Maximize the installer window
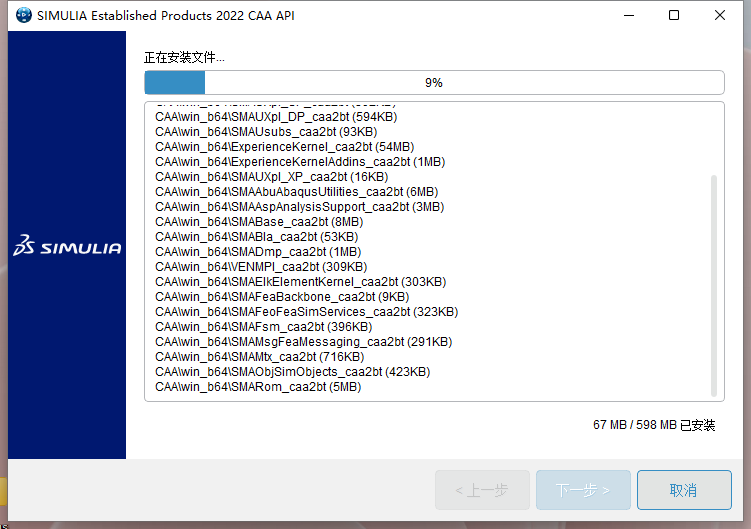This screenshot has height=529, width=751. (x=674, y=15)
